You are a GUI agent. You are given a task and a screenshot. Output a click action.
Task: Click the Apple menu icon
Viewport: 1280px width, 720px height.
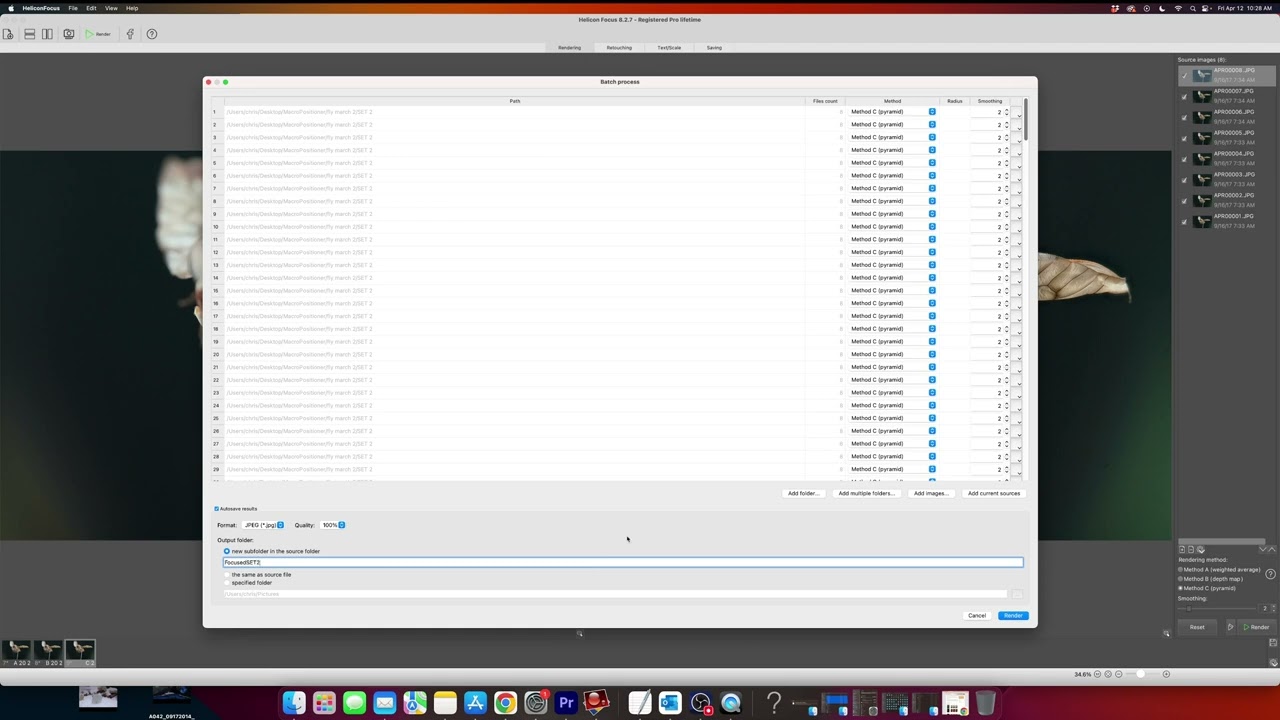point(10,8)
